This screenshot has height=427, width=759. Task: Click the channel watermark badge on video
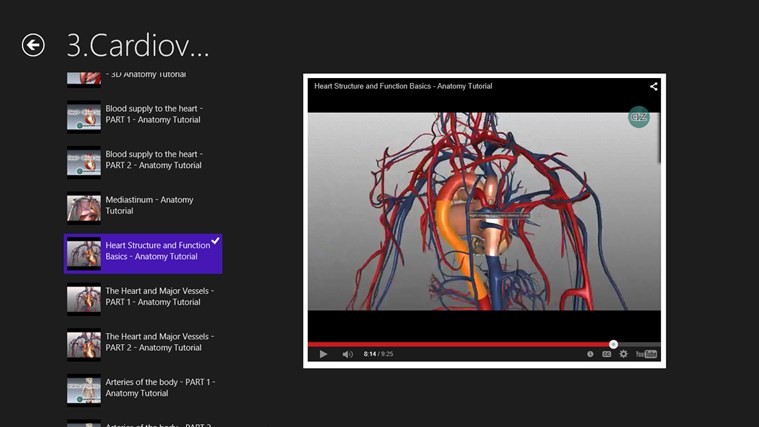tap(638, 117)
